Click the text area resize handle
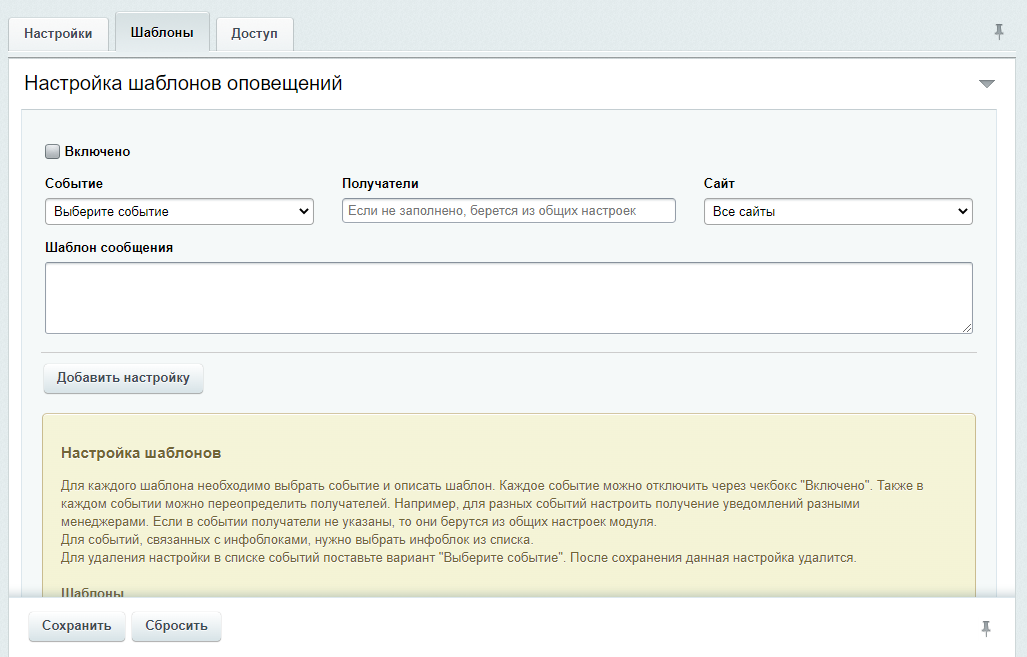This screenshot has height=657, width=1027. (967, 327)
